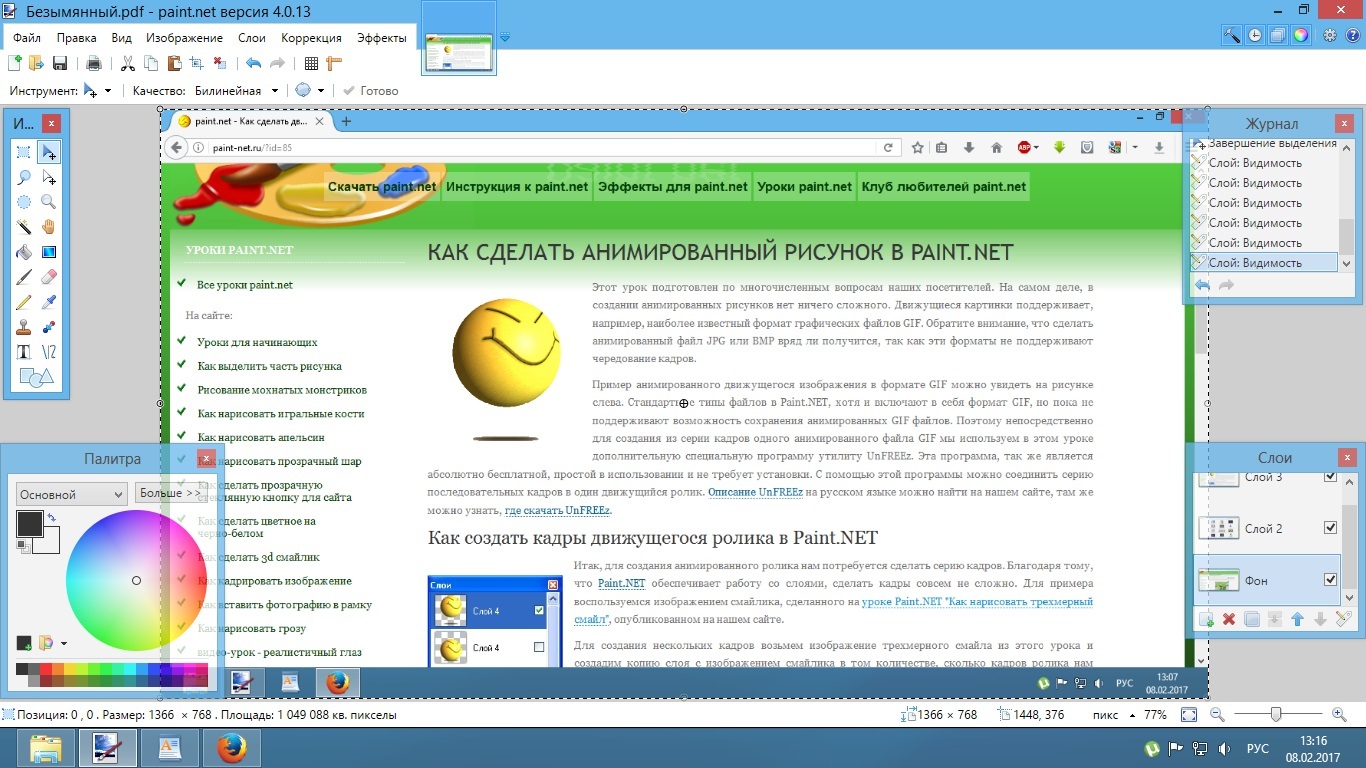Select the Text tool
The height and width of the screenshot is (768, 1366).
tap(24, 352)
